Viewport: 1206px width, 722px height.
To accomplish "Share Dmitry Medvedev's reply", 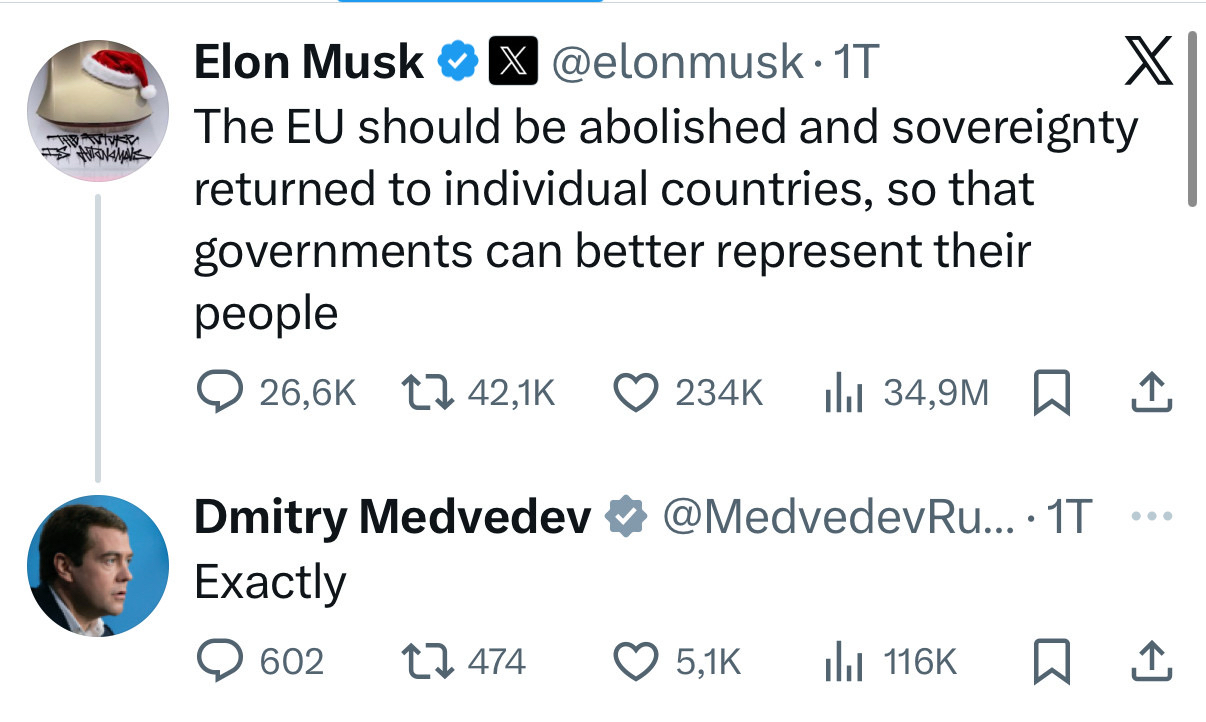I will (x=1150, y=661).
